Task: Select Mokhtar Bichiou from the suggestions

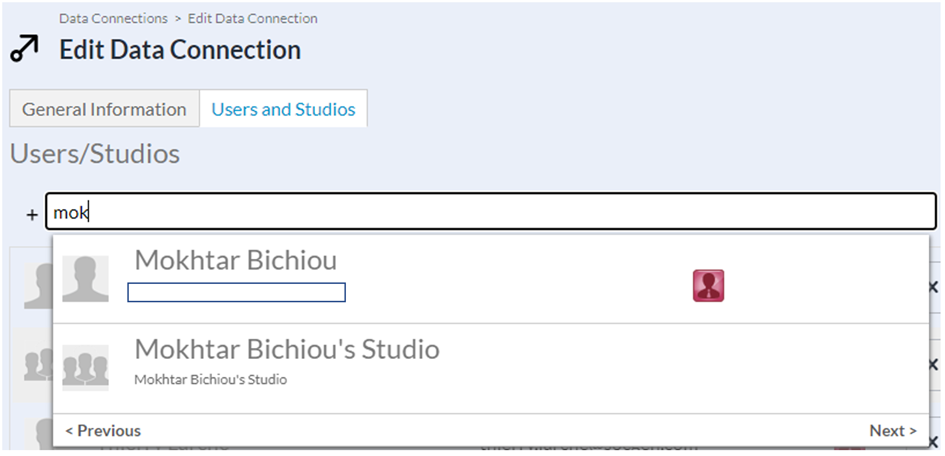Action: pyautogui.click(x=236, y=260)
